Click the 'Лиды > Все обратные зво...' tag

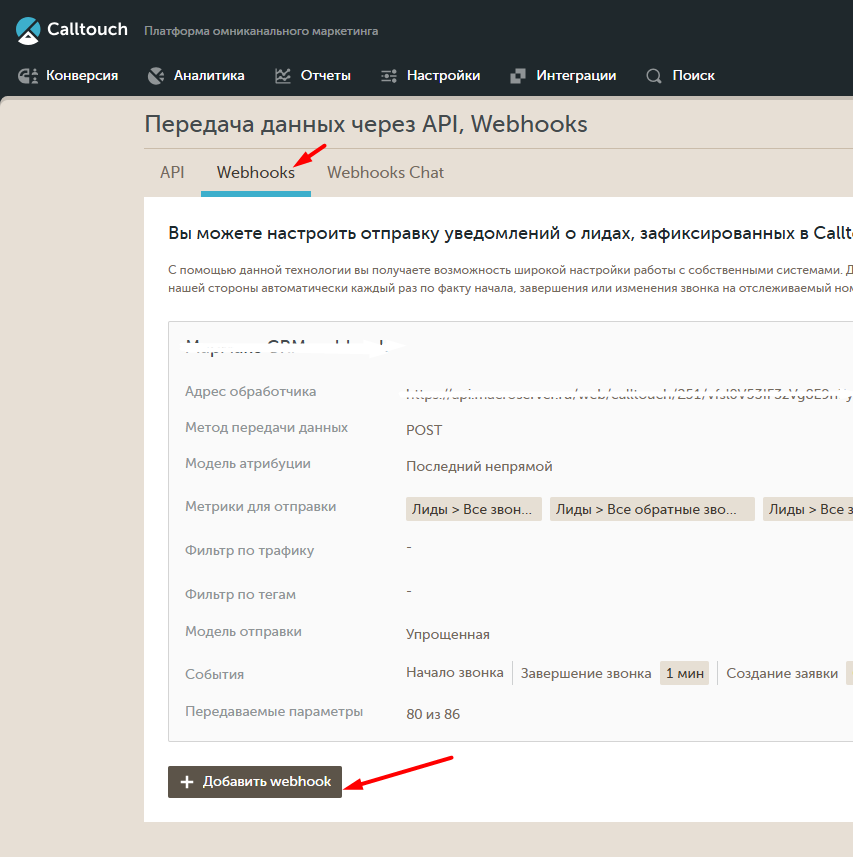pos(652,509)
